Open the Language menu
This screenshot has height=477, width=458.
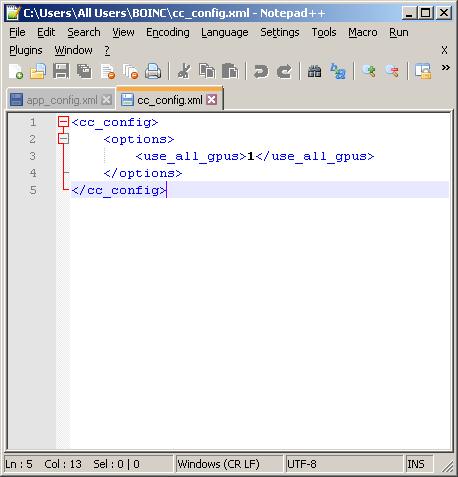point(225,32)
